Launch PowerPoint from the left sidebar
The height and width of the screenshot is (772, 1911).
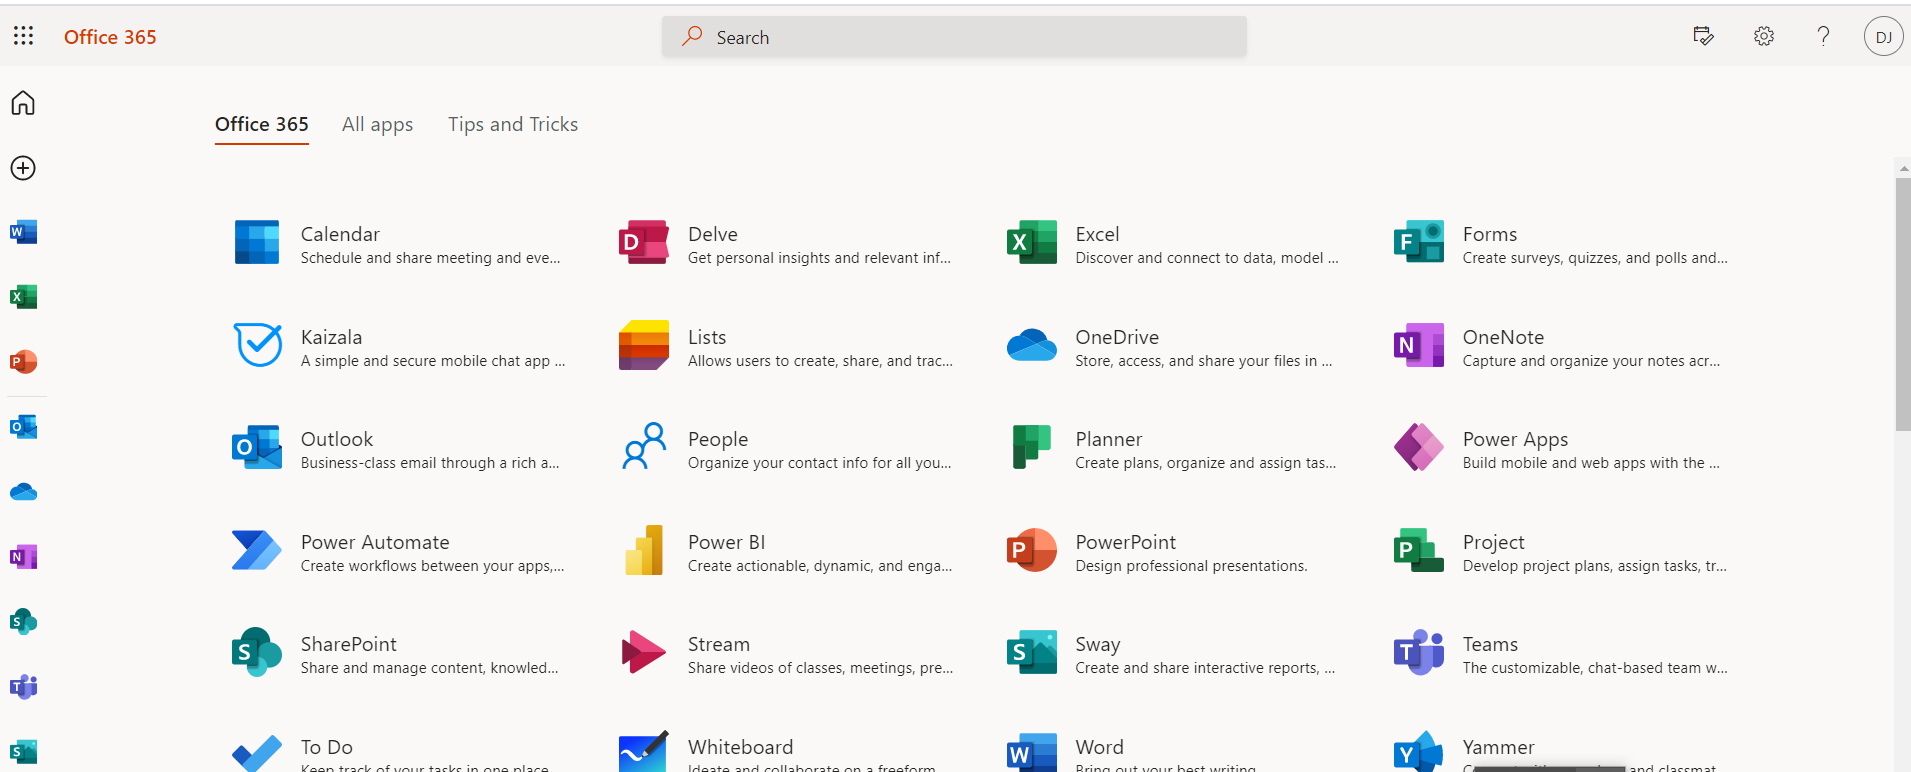[x=23, y=362]
